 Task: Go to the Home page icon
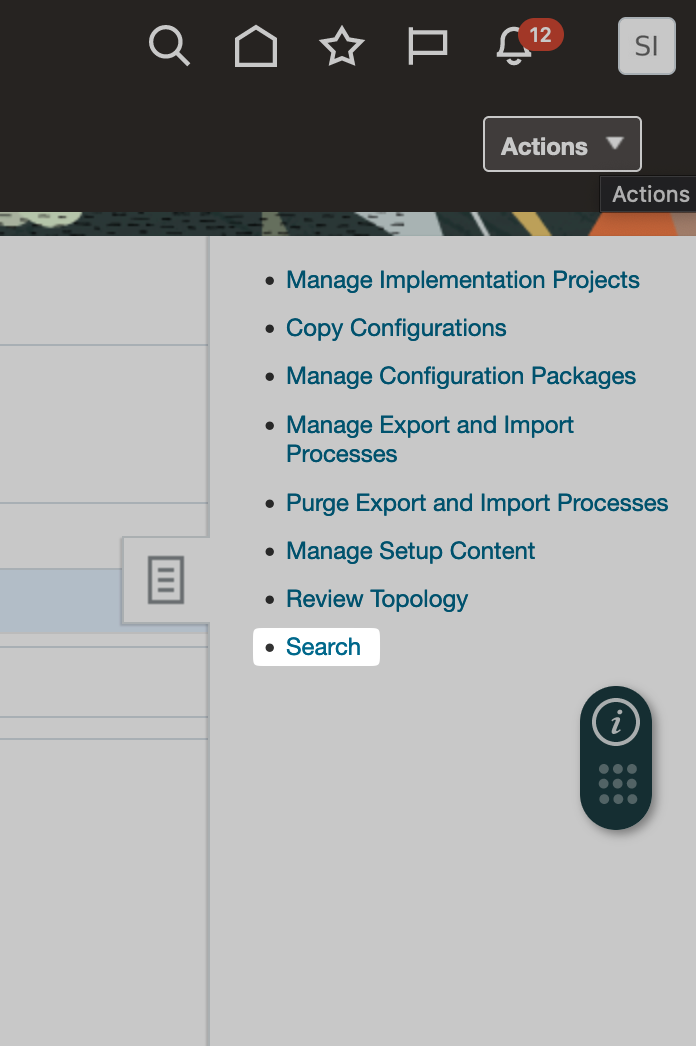click(x=256, y=46)
